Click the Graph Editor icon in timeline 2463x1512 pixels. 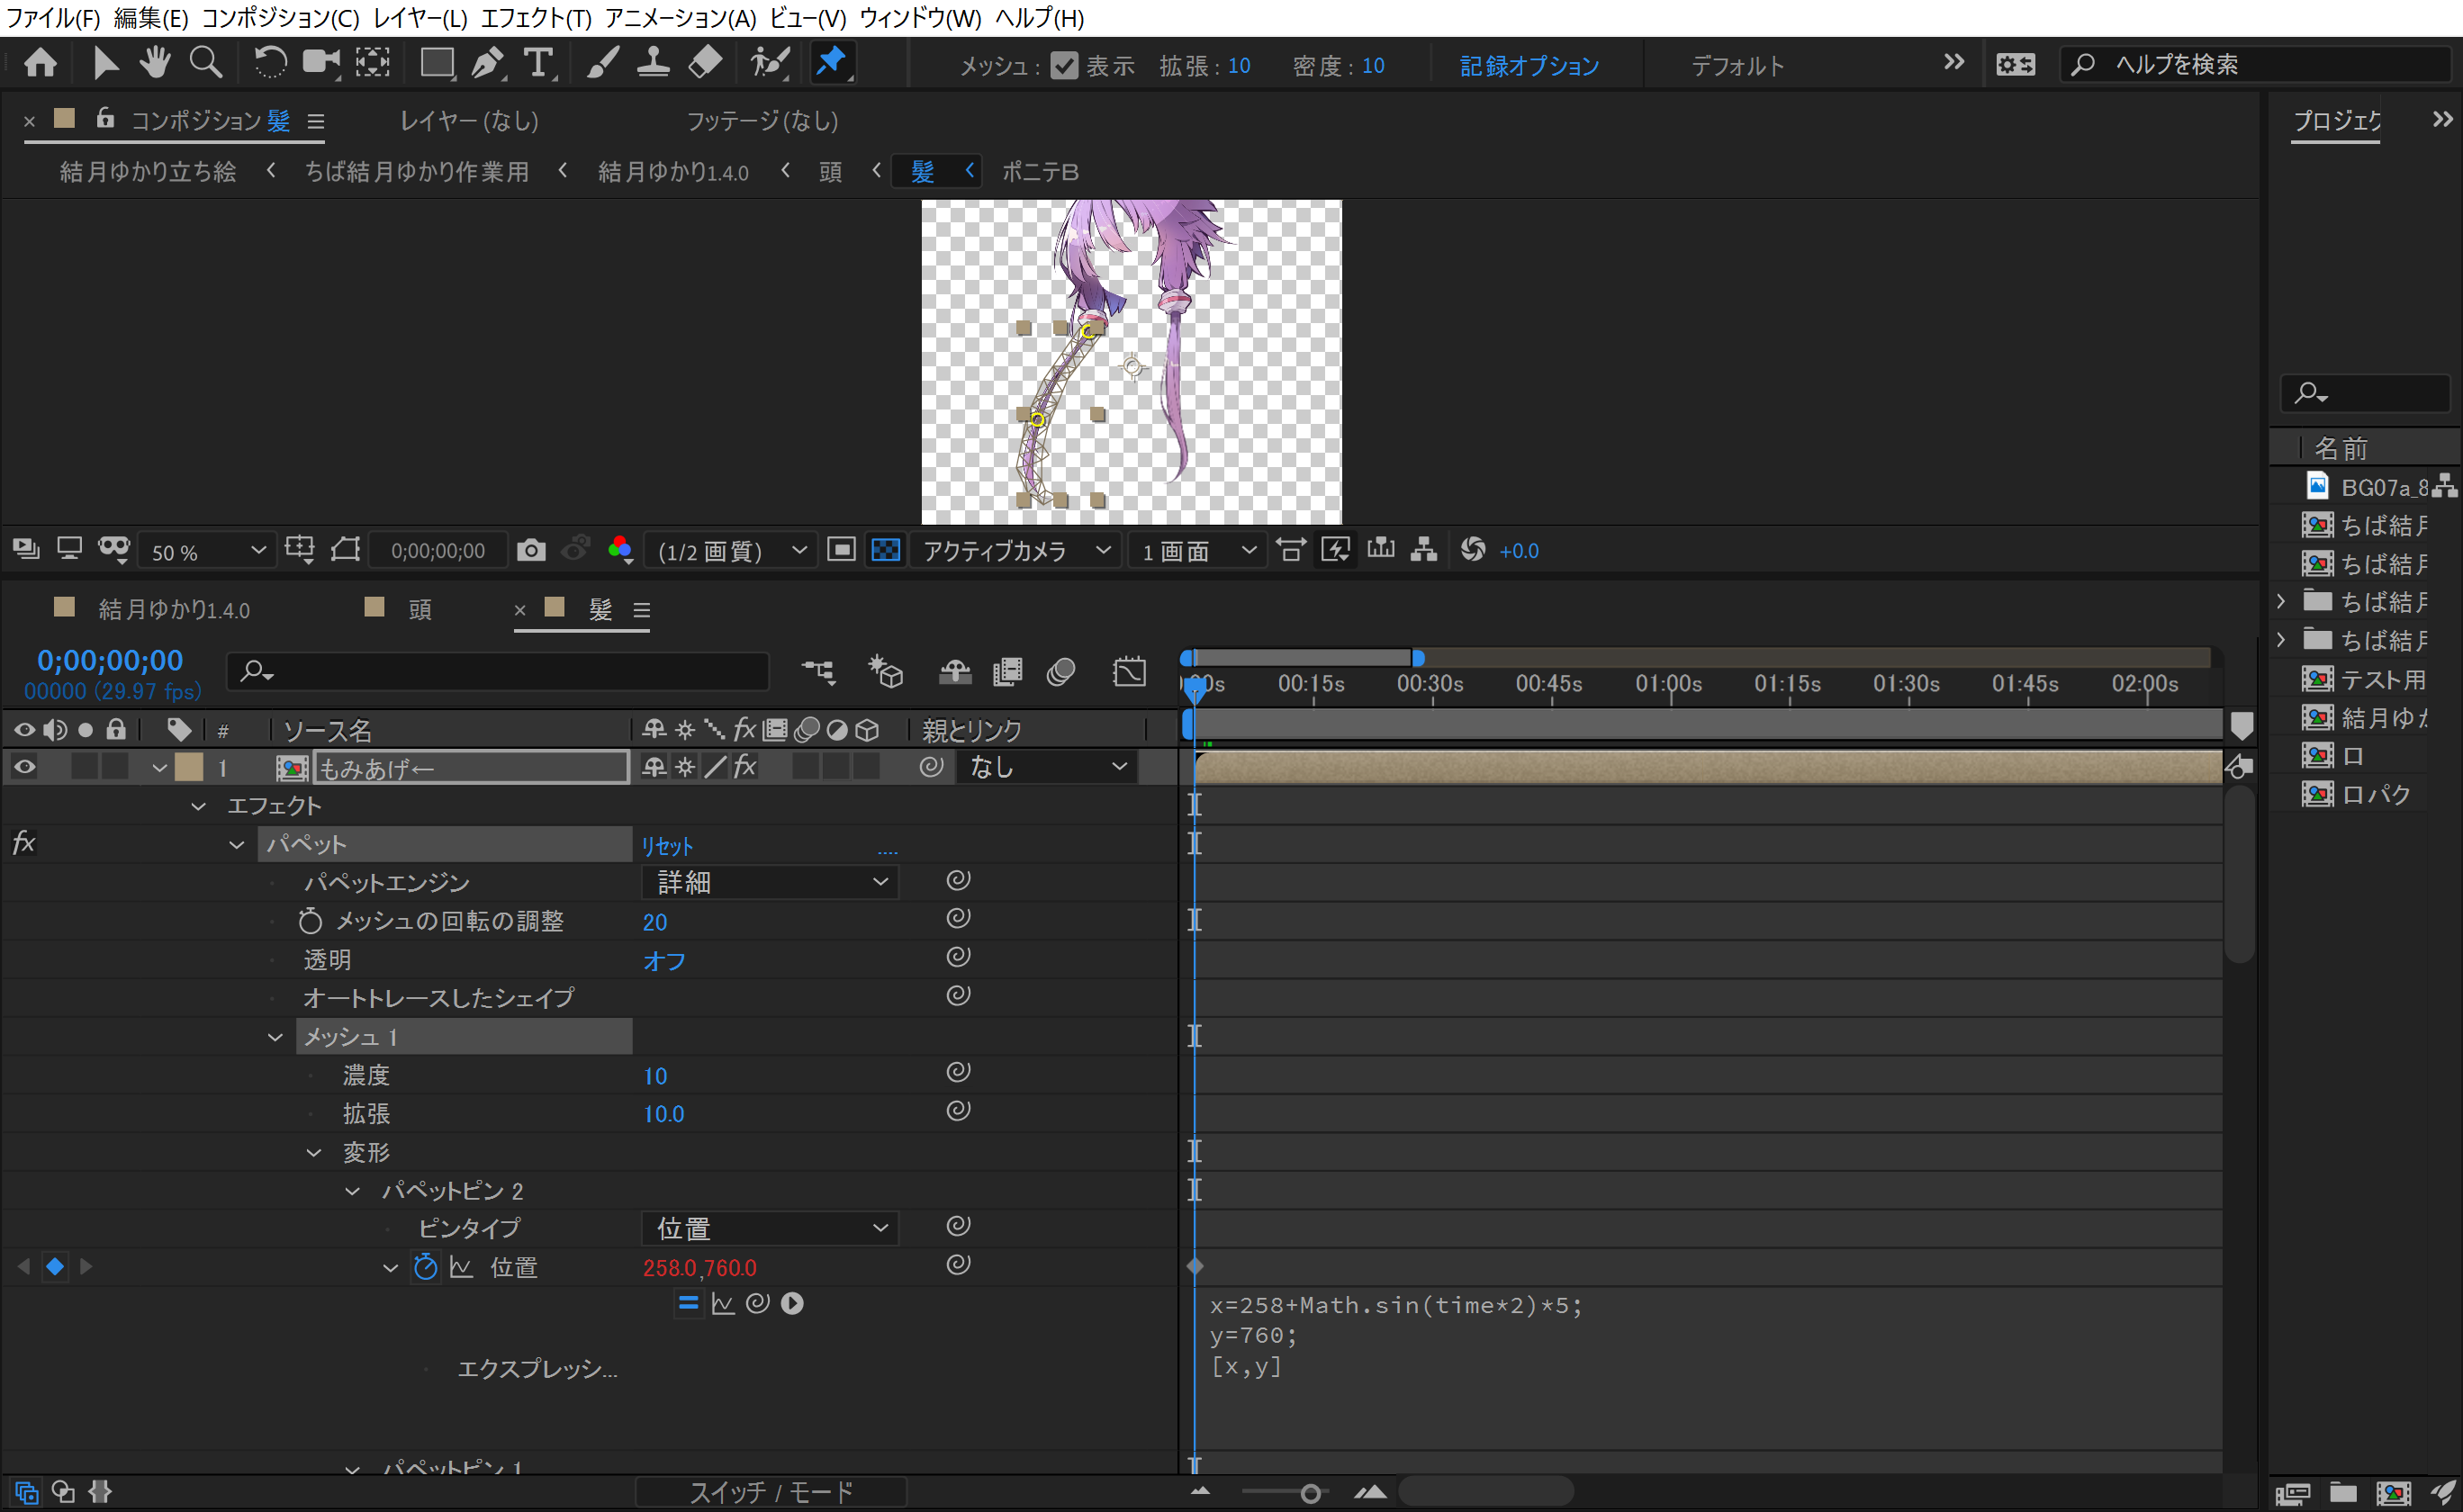pyautogui.click(x=1129, y=671)
